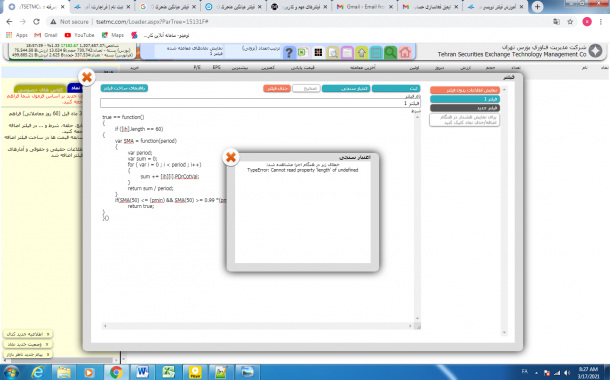Sort by EPS column header

(217, 68)
